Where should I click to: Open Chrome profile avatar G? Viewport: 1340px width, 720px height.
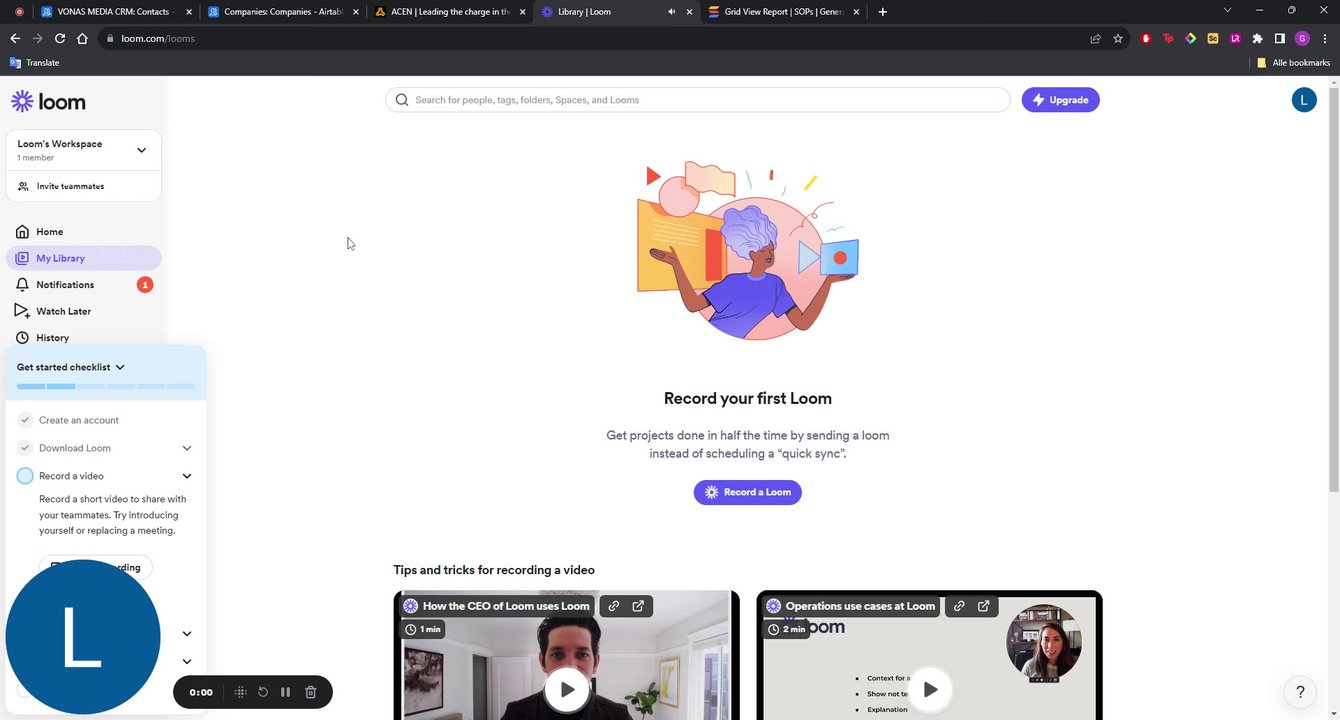click(1302, 38)
